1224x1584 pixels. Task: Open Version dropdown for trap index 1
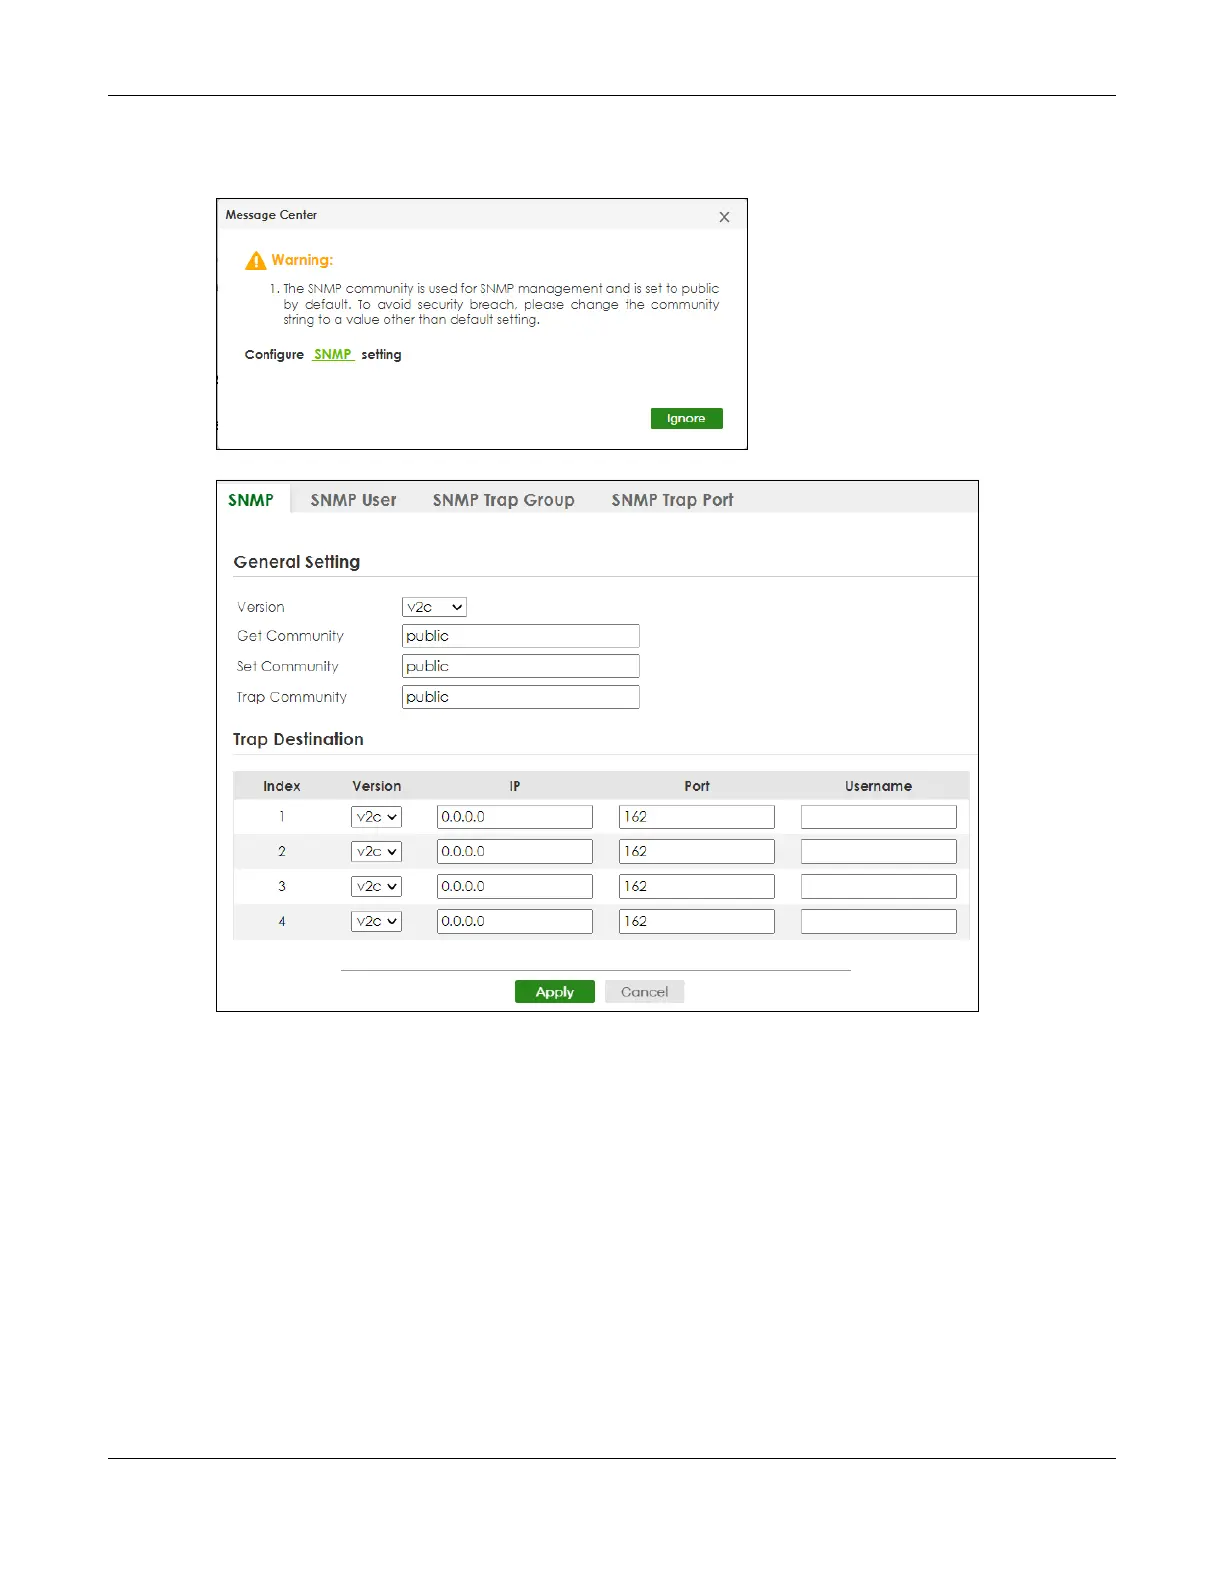pos(376,817)
